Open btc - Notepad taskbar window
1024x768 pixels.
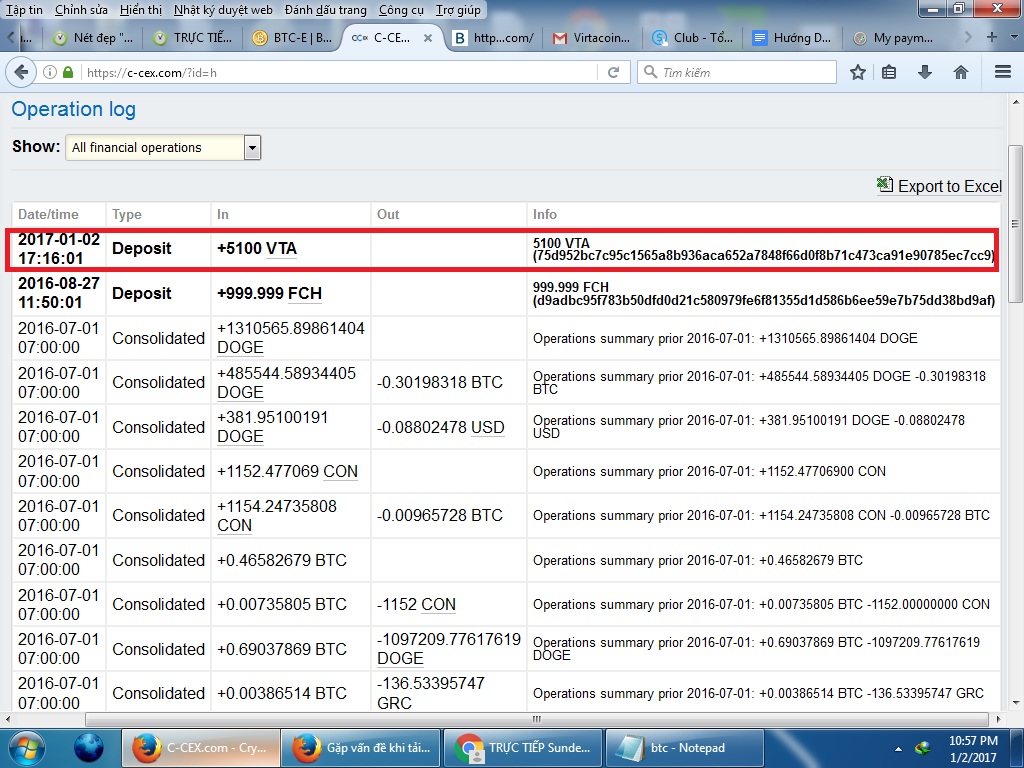point(684,748)
